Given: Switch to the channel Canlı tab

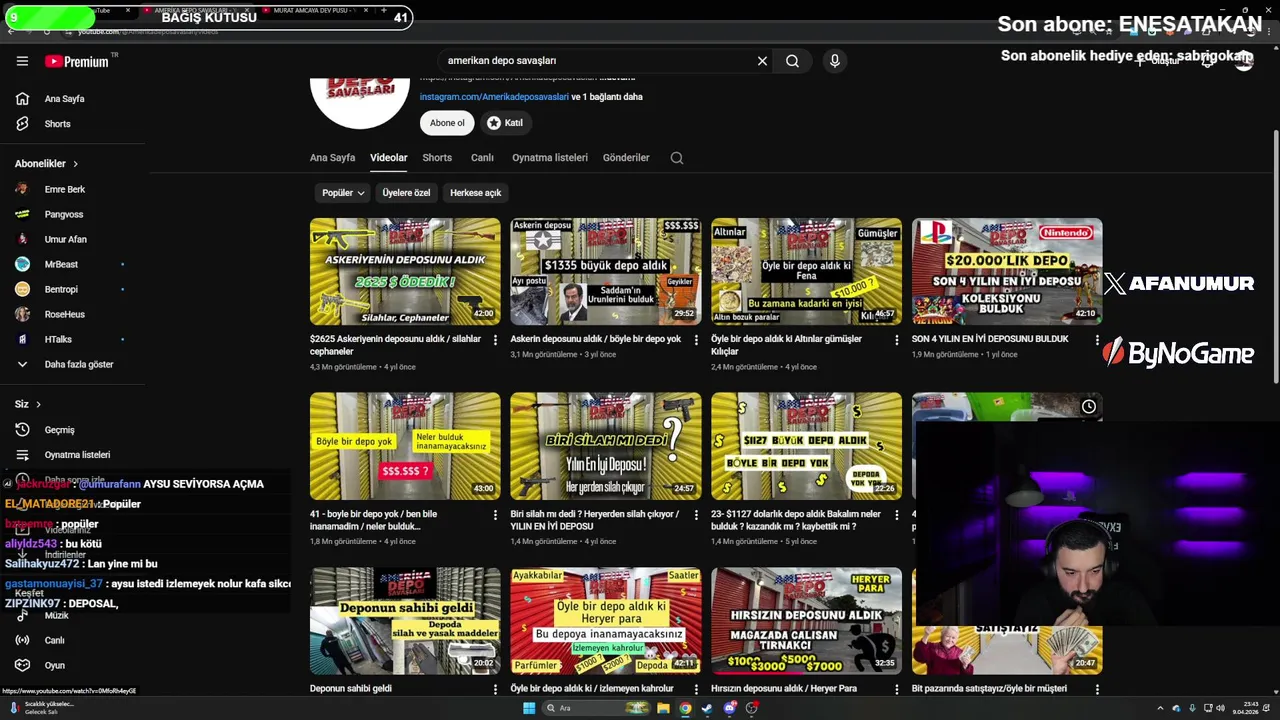Looking at the screenshot, I should point(482,158).
